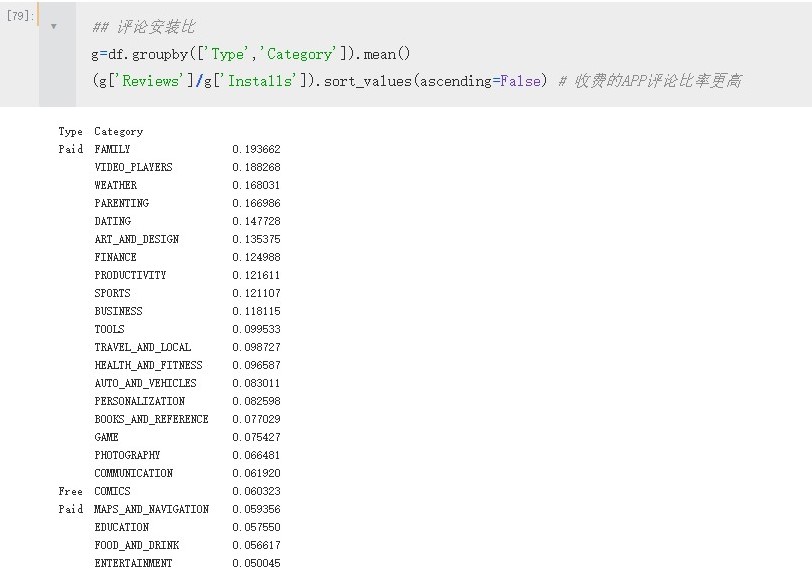Viewport: 812px width, 573px height.
Task: Select the Type column header in output
Action: point(70,132)
